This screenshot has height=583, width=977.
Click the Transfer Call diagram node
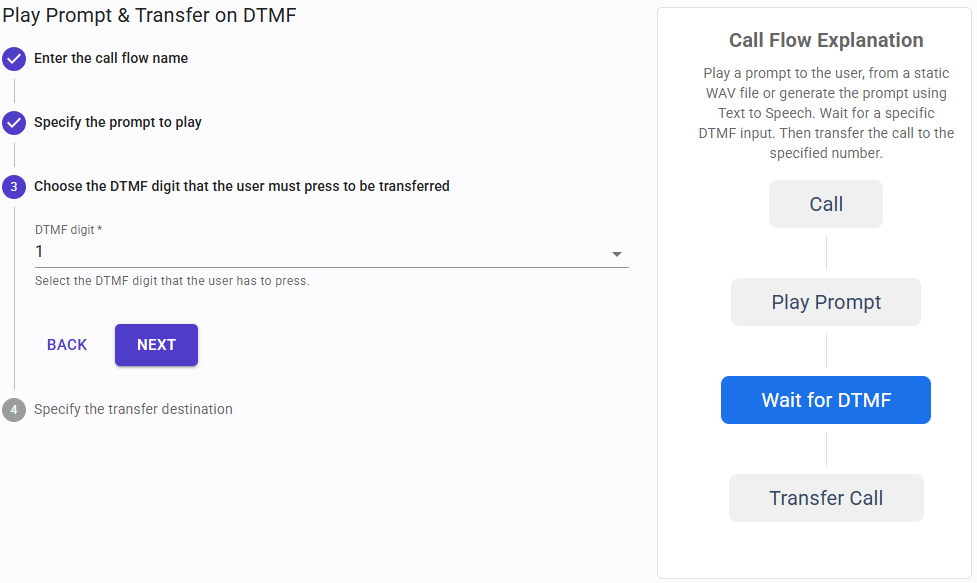(826, 498)
